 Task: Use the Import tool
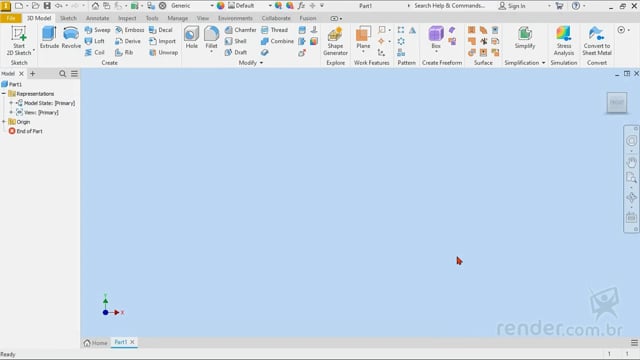[x=162, y=41]
